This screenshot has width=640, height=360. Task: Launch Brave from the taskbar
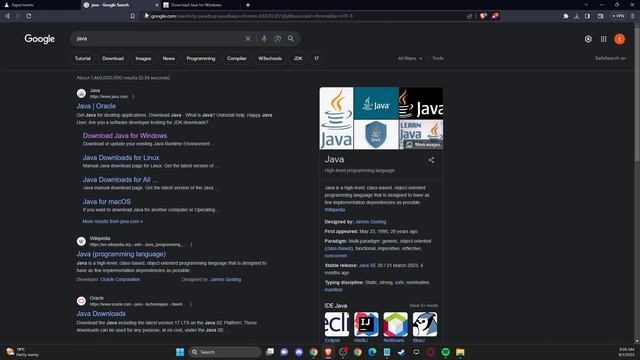pos(328,352)
